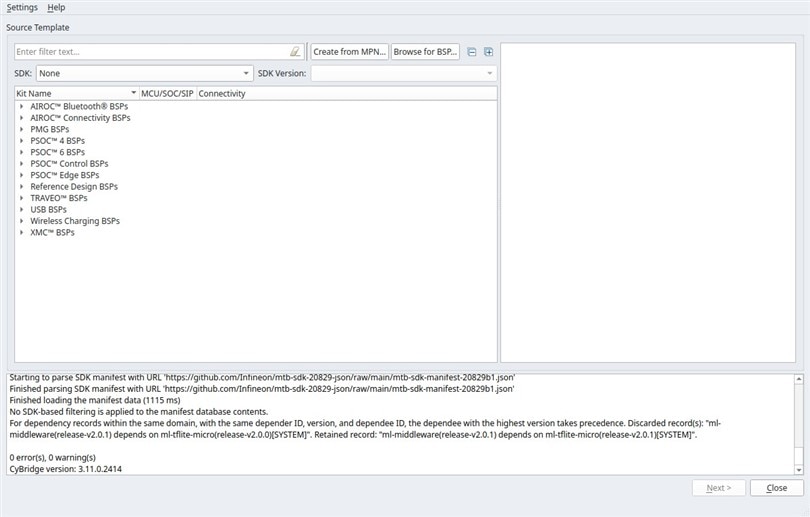The image size is (810, 517).
Task: Click the expand all tree icon
Action: coord(488,52)
